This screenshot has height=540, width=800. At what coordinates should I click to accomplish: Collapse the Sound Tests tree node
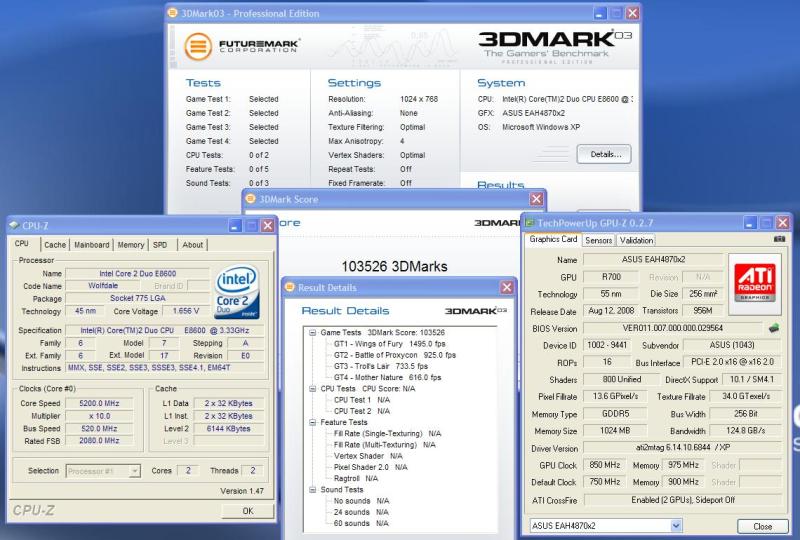[x=312, y=489]
